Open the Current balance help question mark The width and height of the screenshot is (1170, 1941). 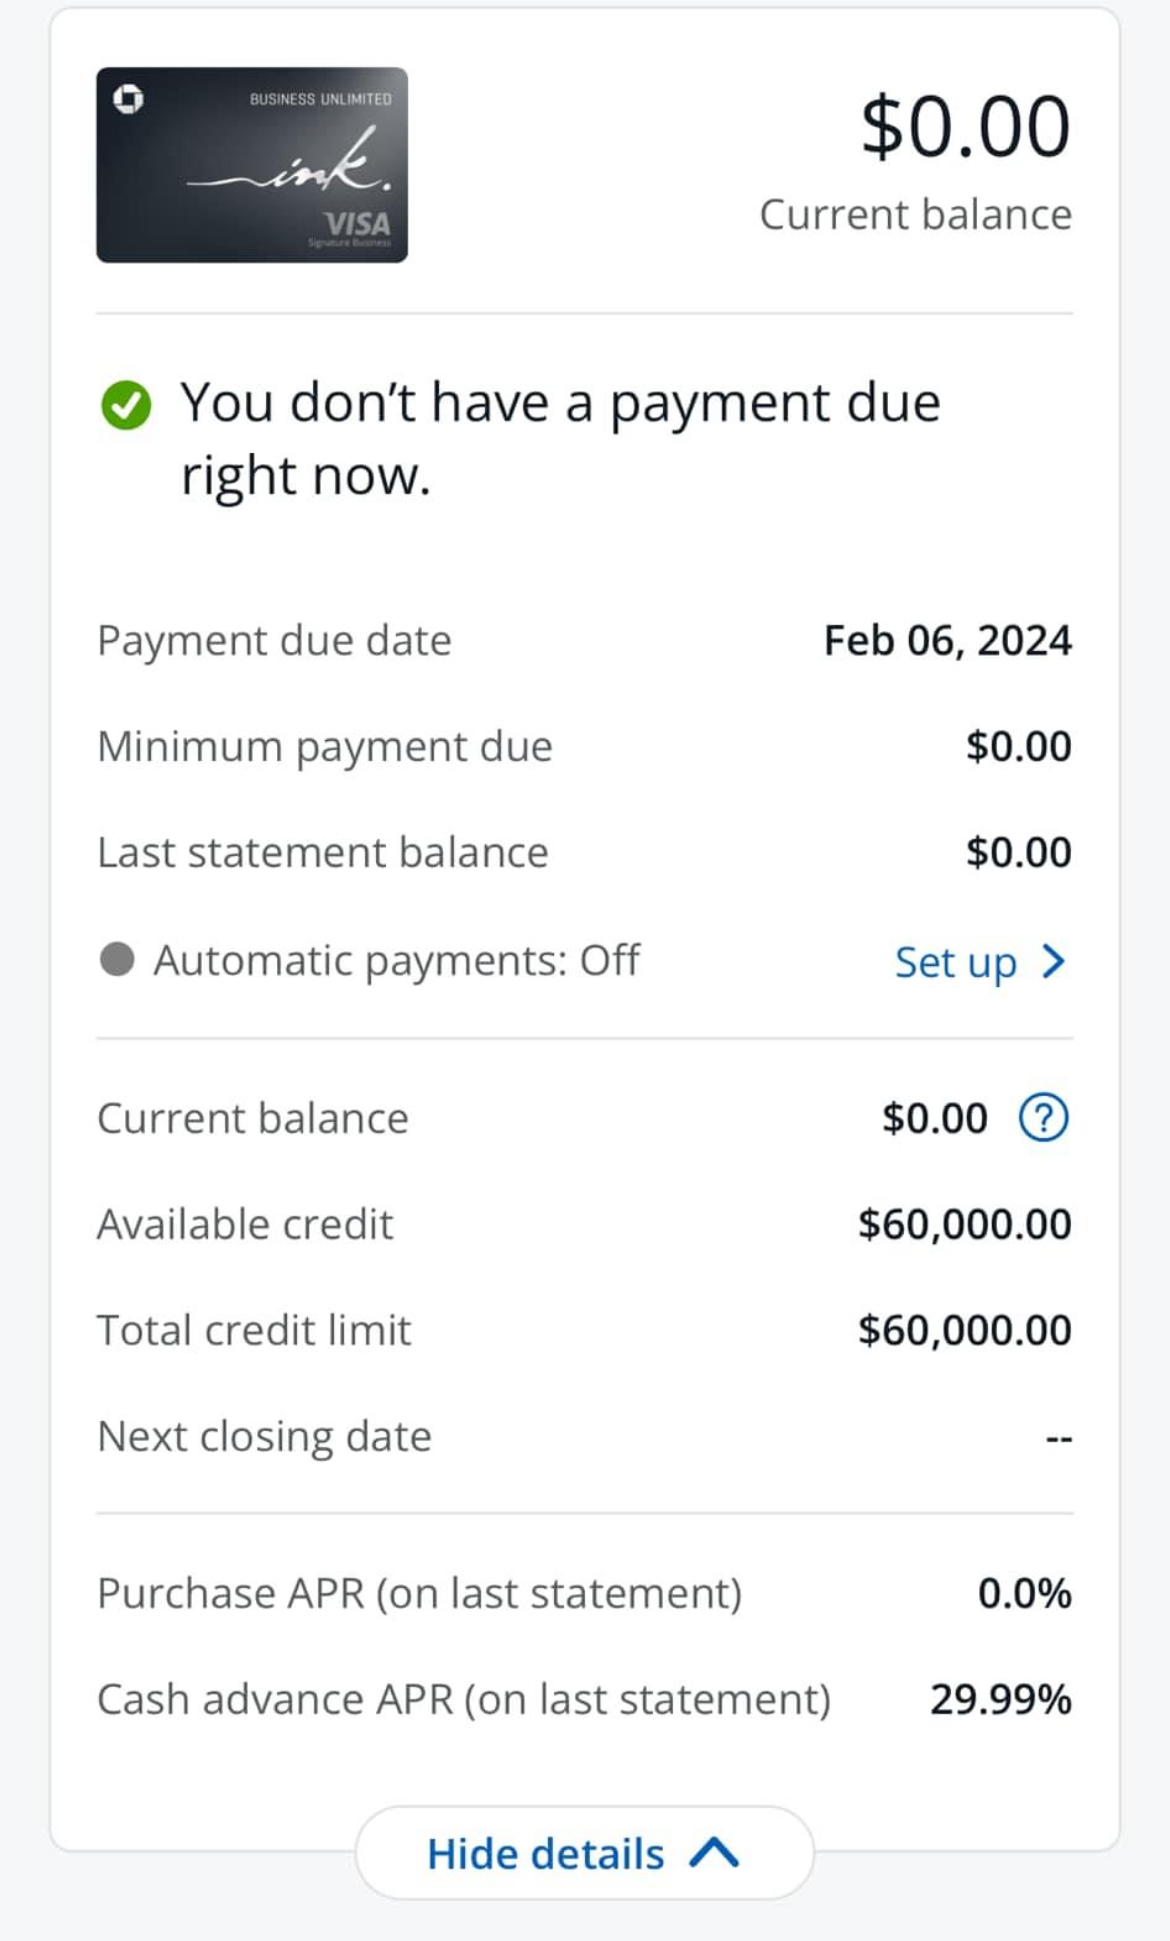coord(1043,1117)
